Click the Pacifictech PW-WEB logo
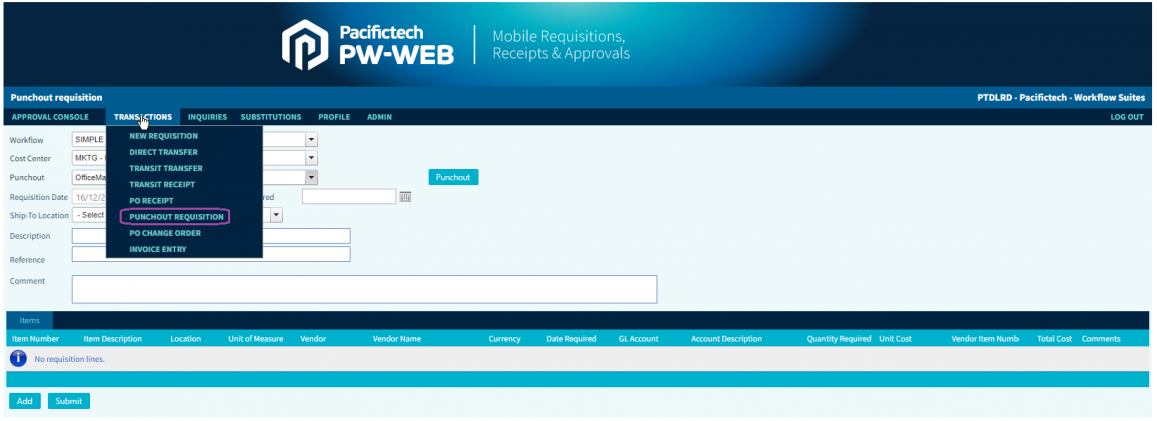Image resolution: width=1157 pixels, height=421 pixels. click(367, 44)
